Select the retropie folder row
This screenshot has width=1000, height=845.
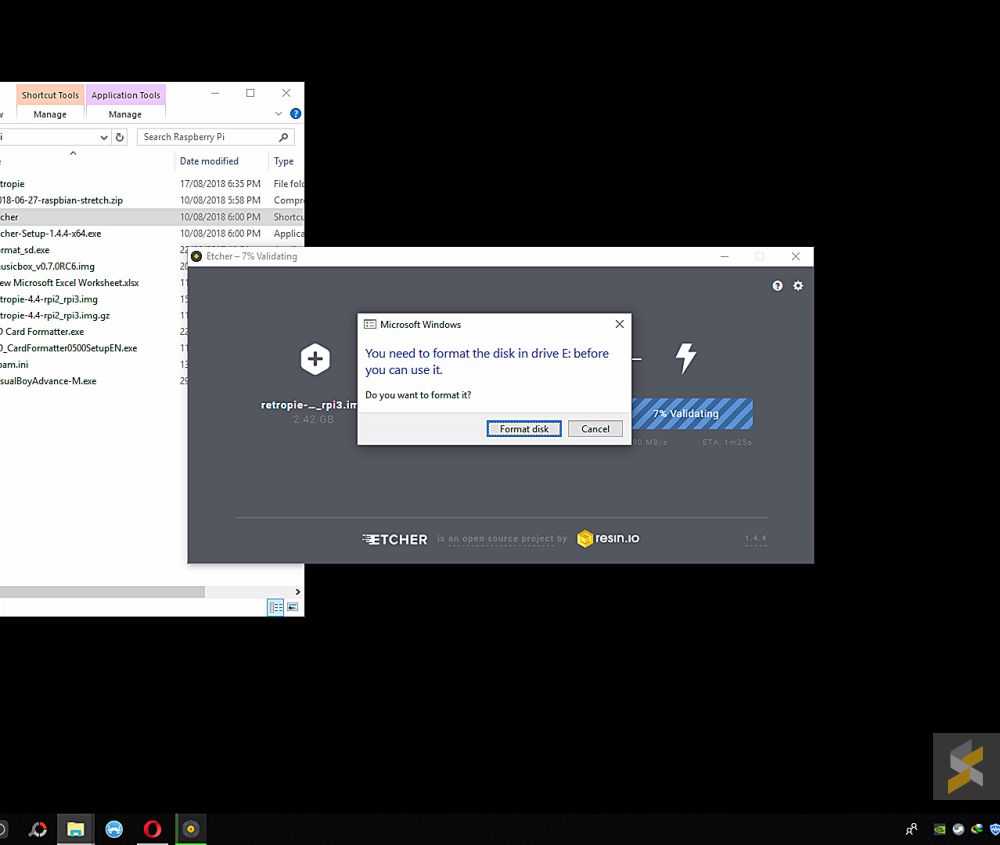point(151,184)
